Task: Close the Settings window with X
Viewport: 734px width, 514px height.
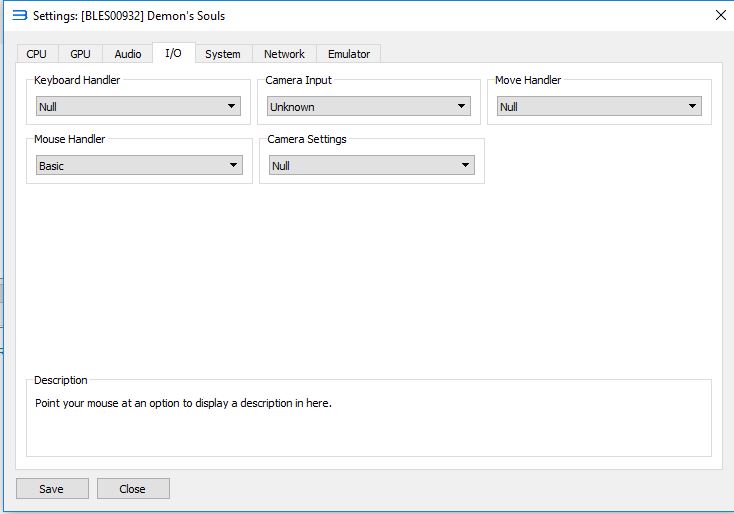Action: coord(719,15)
